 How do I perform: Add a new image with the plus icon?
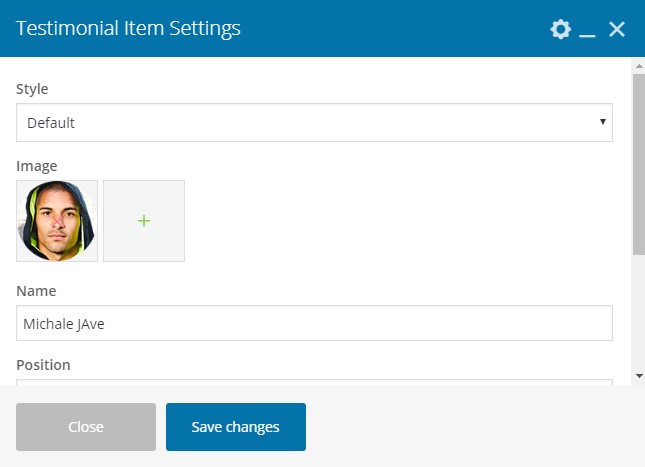[x=144, y=221]
